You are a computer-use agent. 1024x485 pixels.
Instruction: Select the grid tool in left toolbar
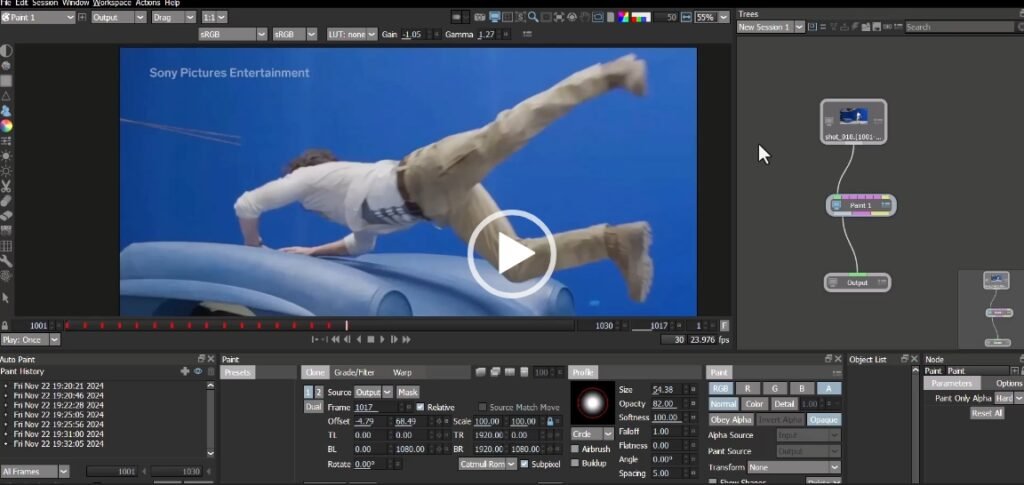coord(6,246)
